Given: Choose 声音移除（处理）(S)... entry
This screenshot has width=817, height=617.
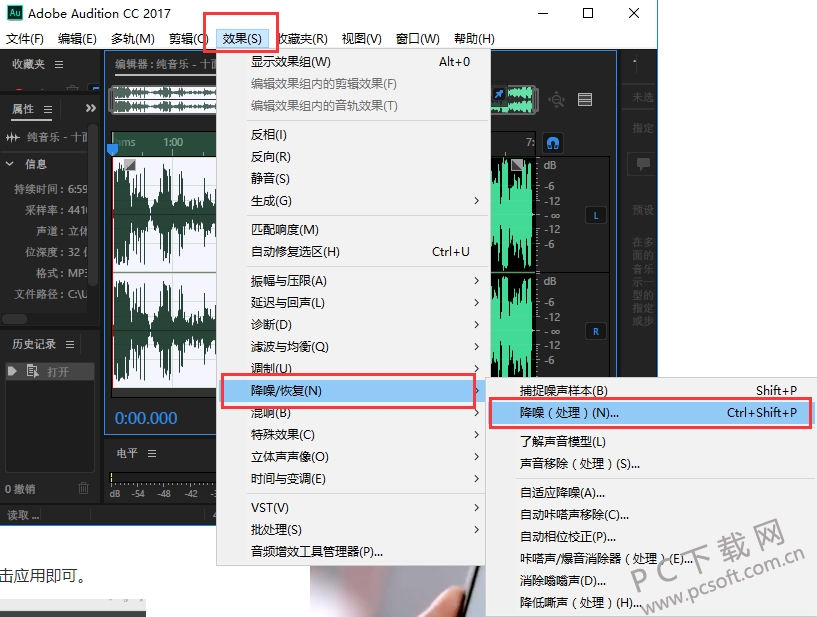Looking at the screenshot, I should (x=651, y=463).
